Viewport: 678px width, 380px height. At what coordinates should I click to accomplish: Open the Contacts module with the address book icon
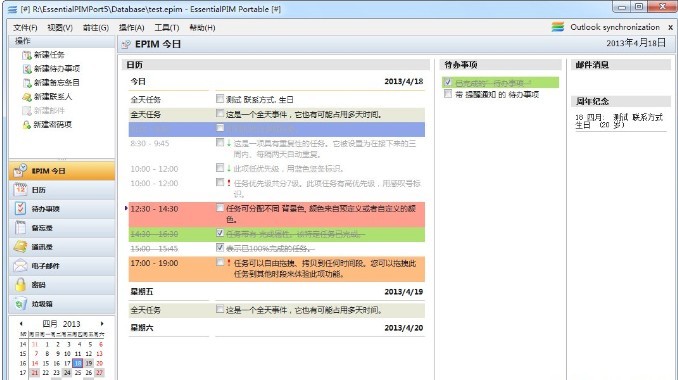pyautogui.click(x=62, y=247)
